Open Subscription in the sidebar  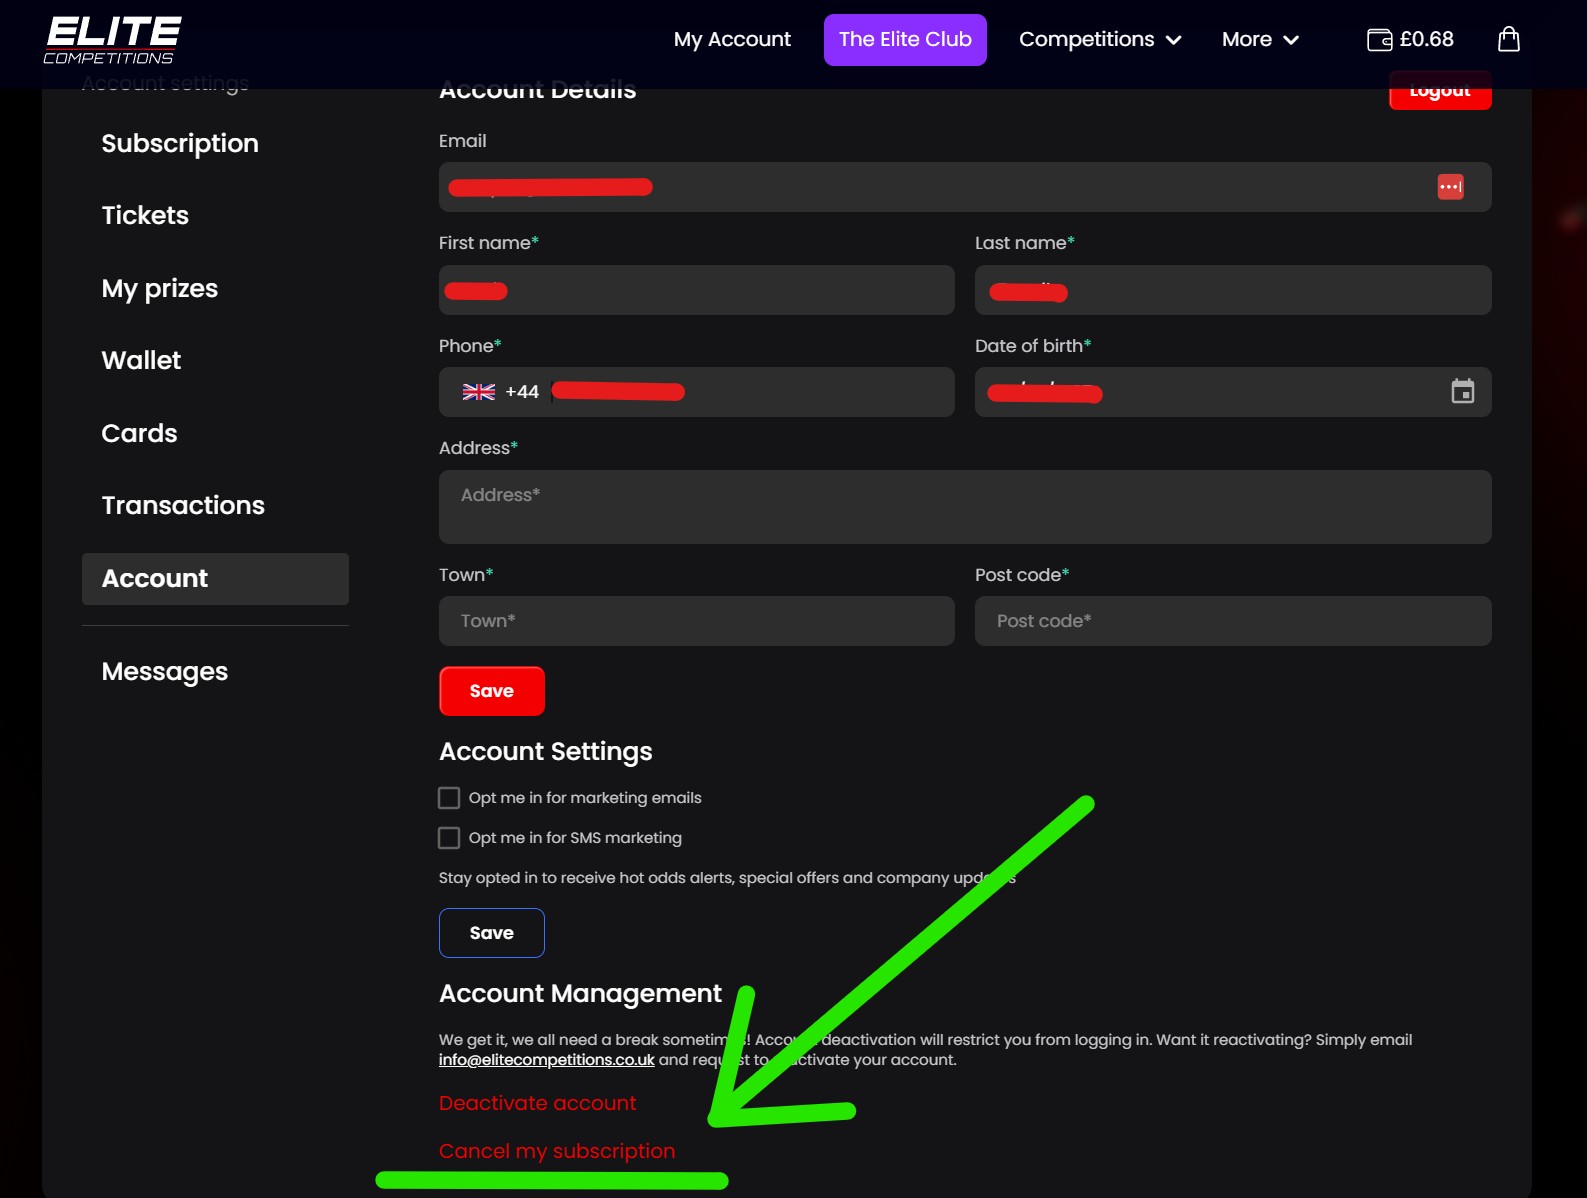pyautogui.click(x=180, y=143)
